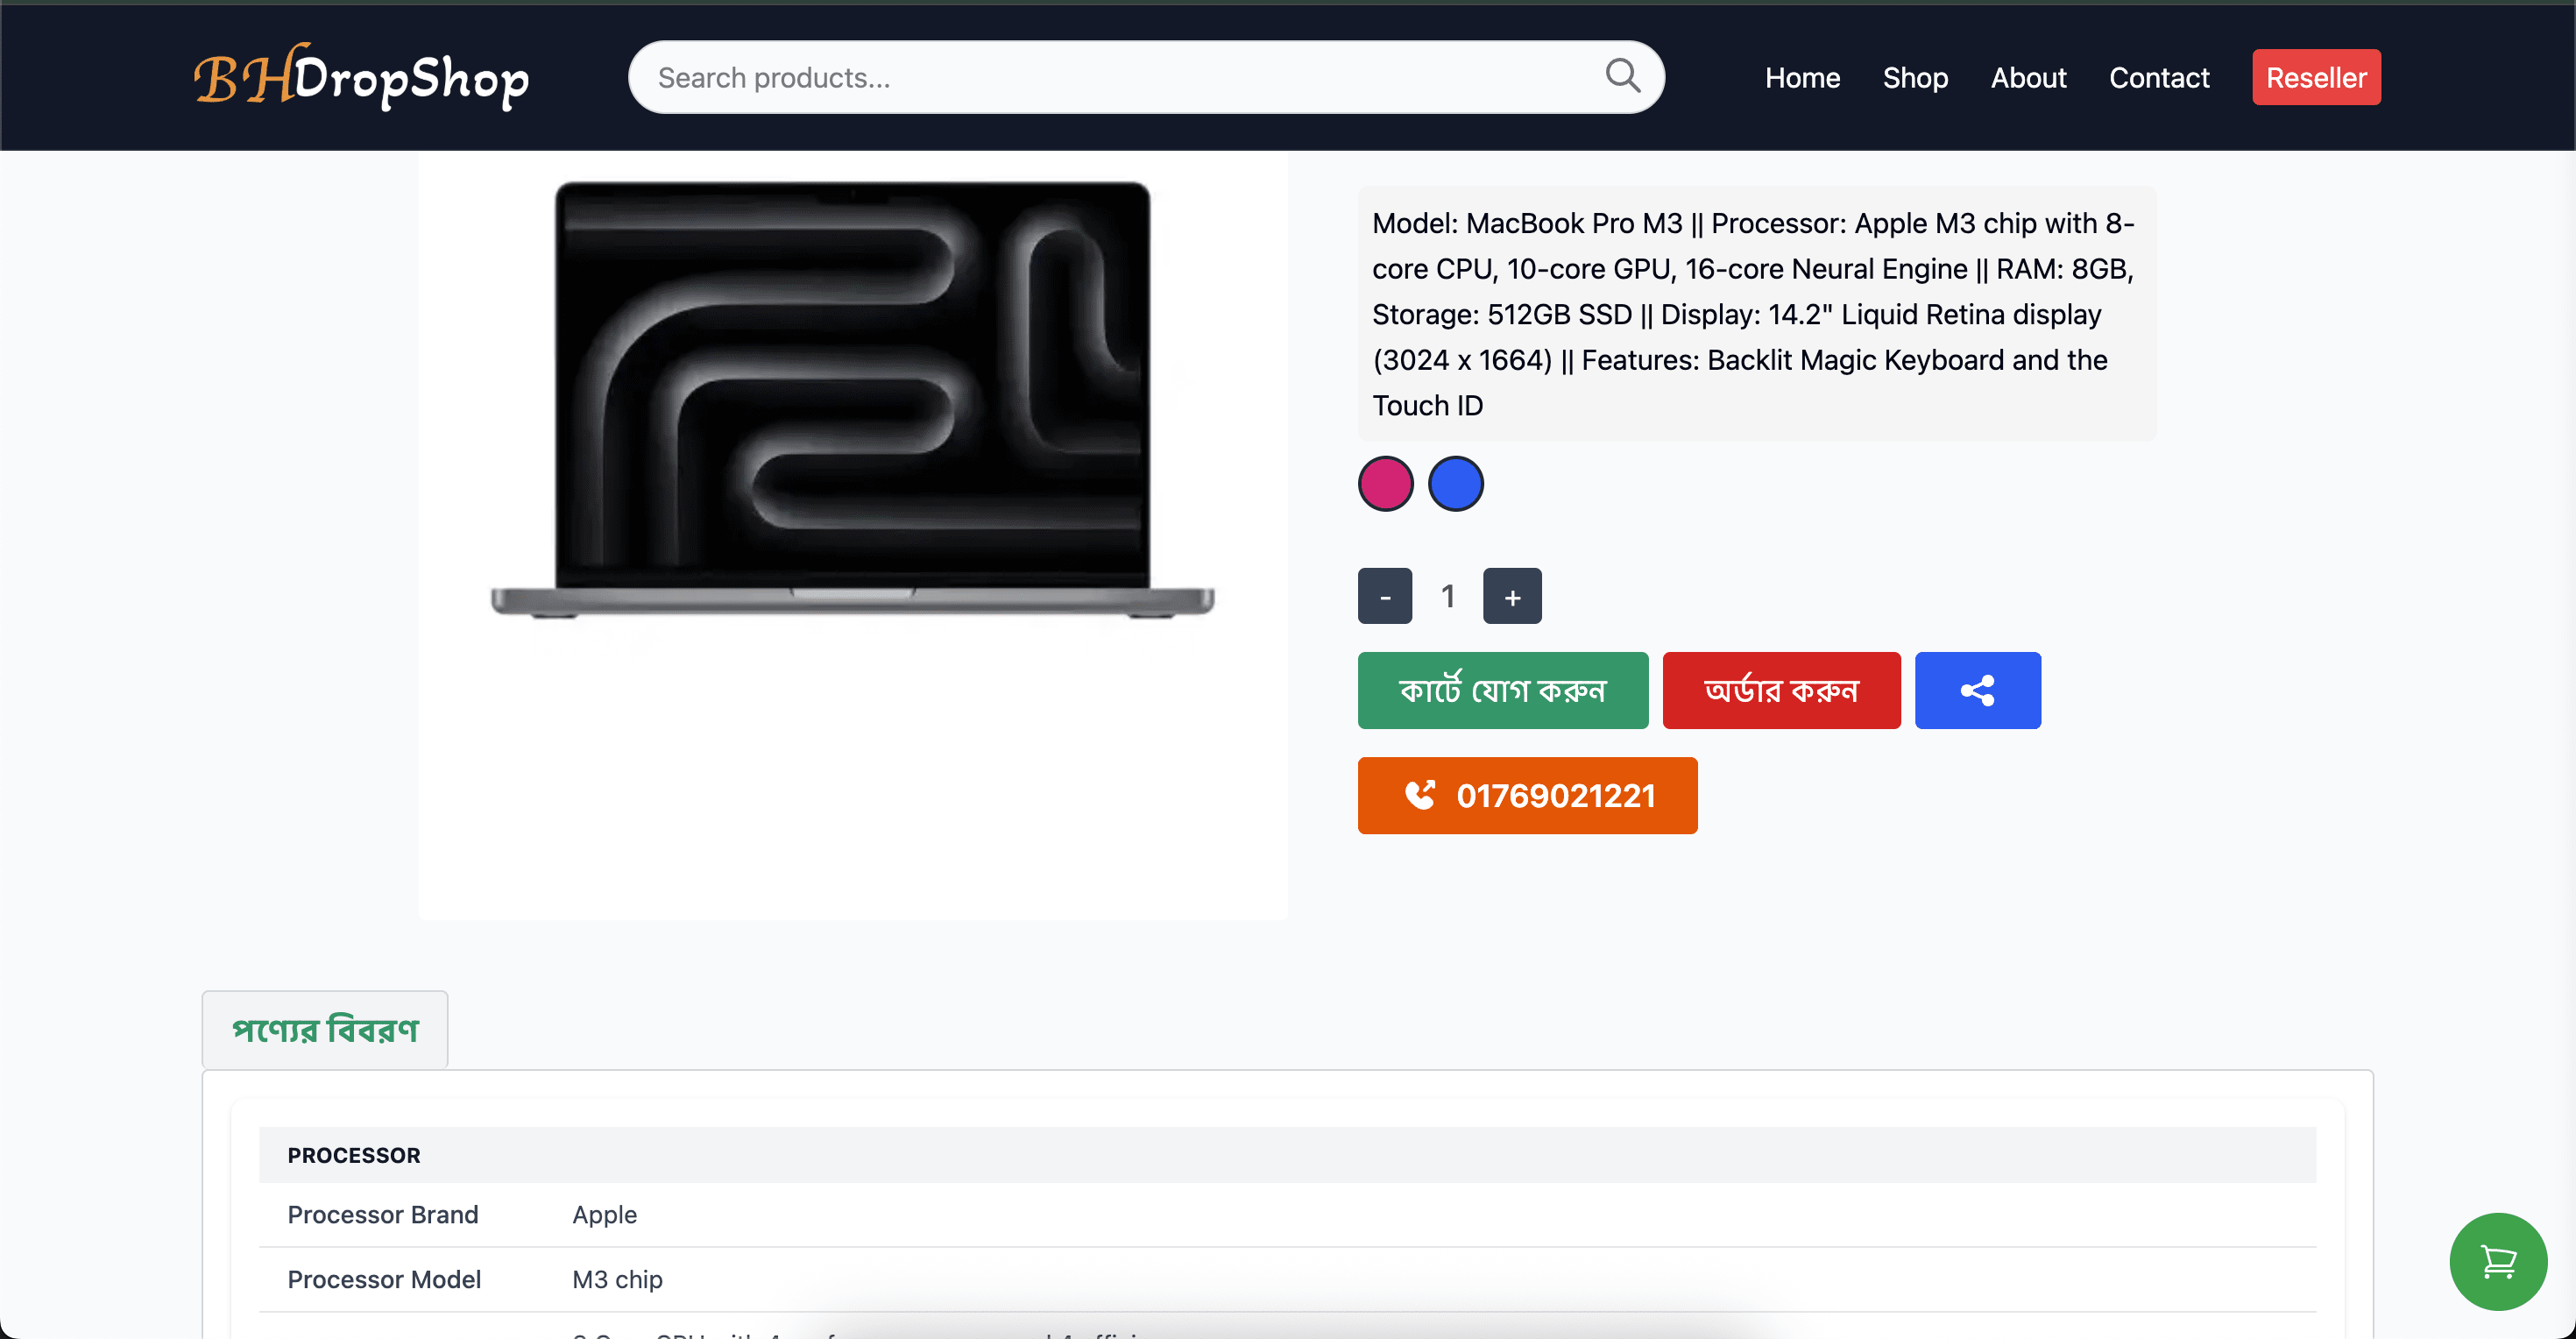This screenshot has width=2576, height=1339.
Task: Click phone number 01769021221
Action: [1555, 795]
